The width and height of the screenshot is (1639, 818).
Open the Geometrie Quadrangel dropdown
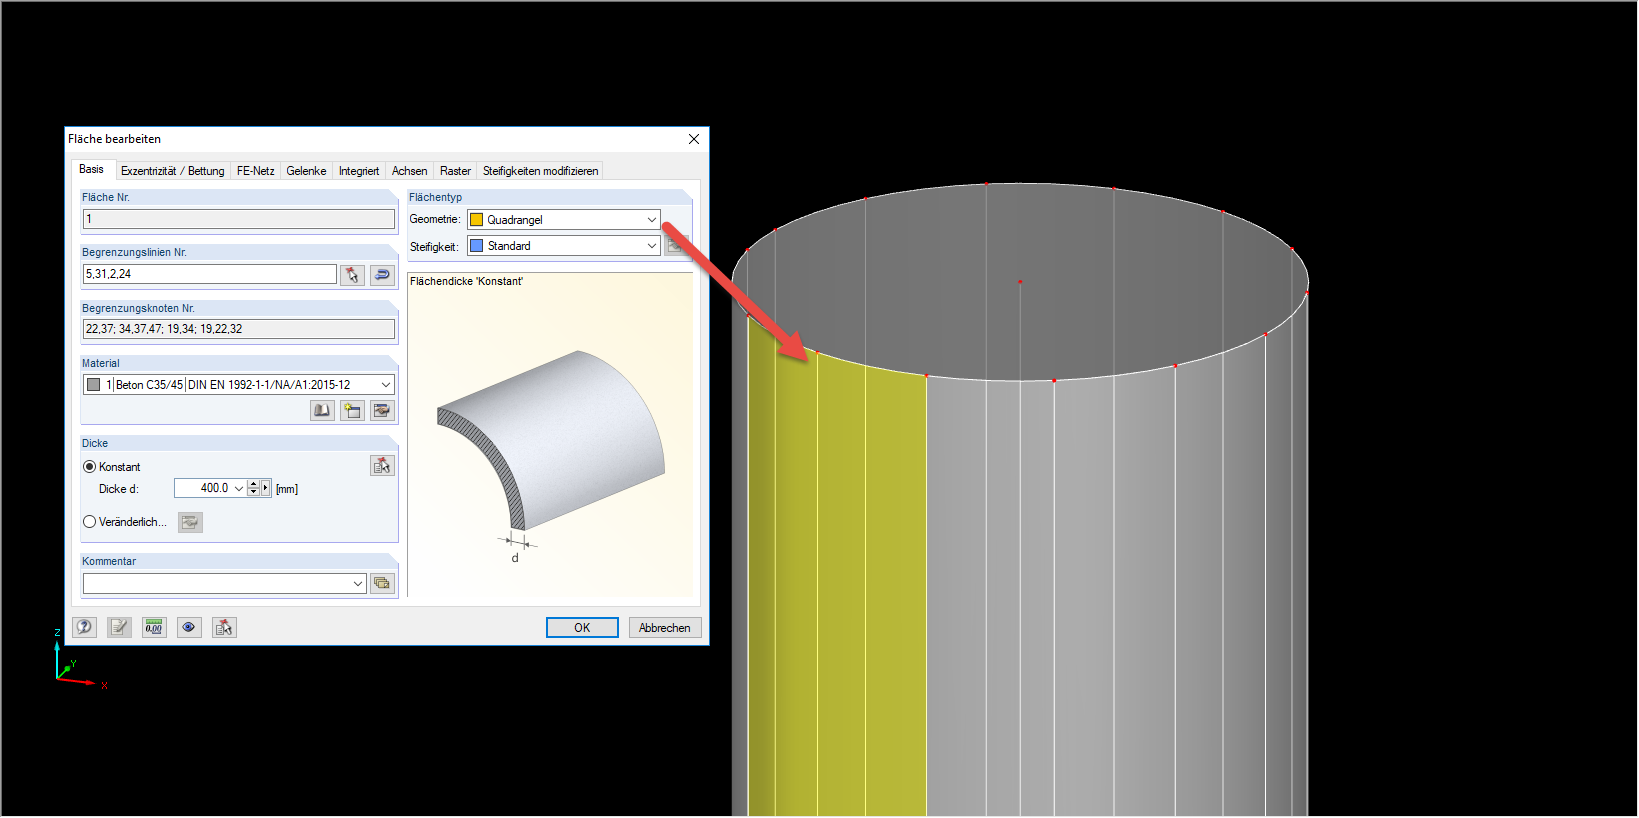click(x=652, y=220)
